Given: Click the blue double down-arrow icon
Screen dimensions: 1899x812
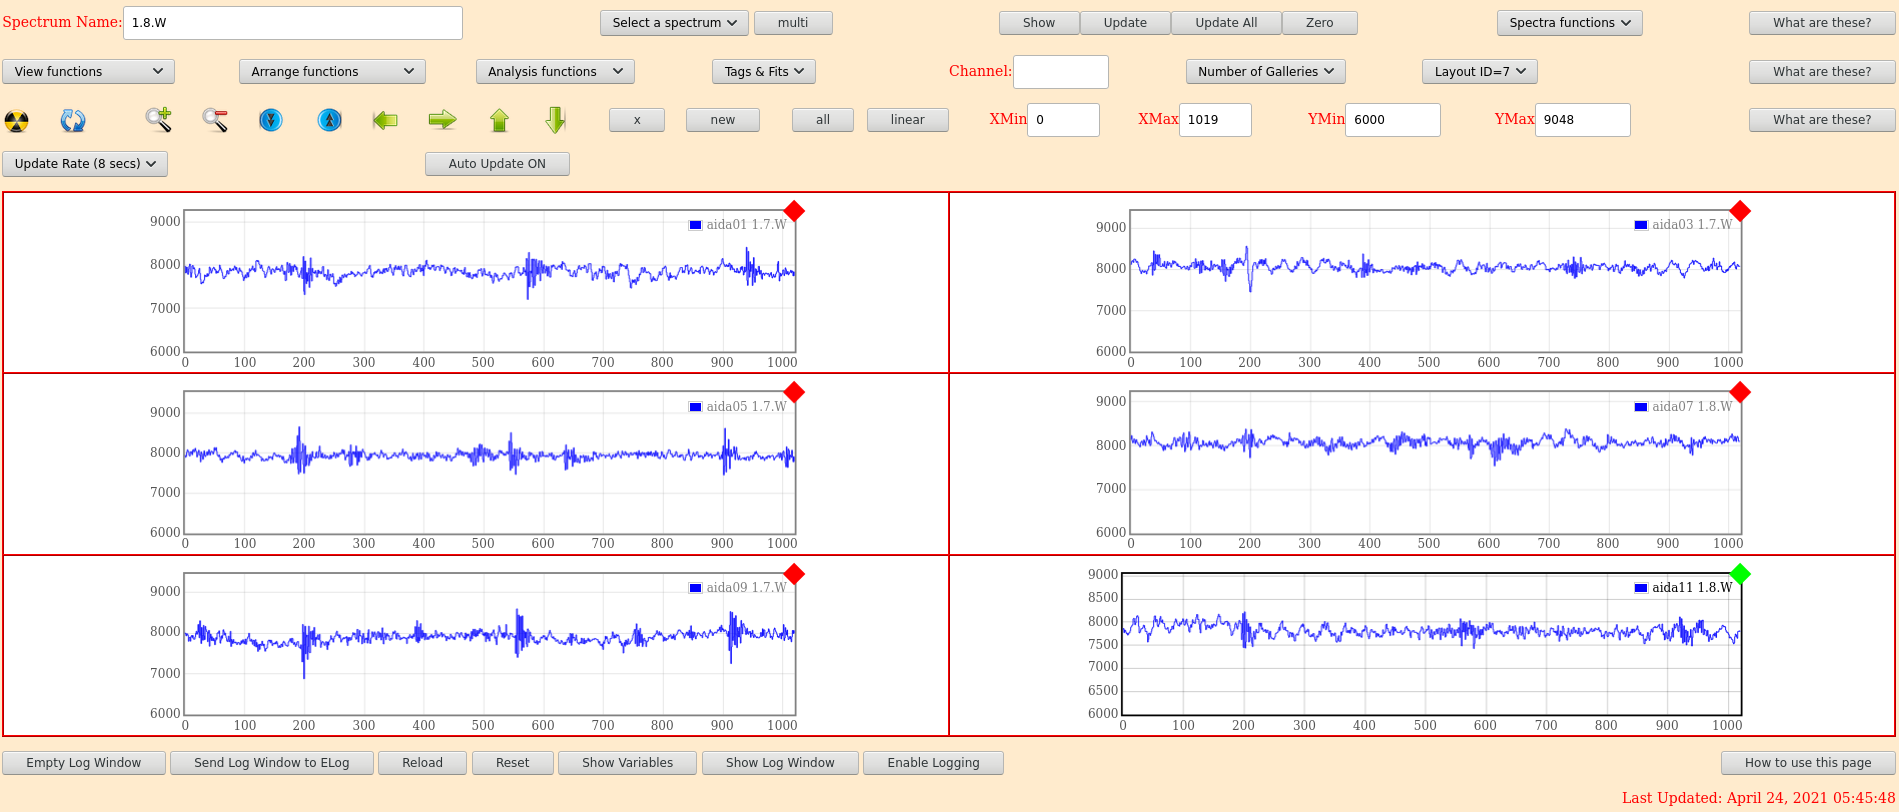Looking at the screenshot, I should click(x=271, y=120).
